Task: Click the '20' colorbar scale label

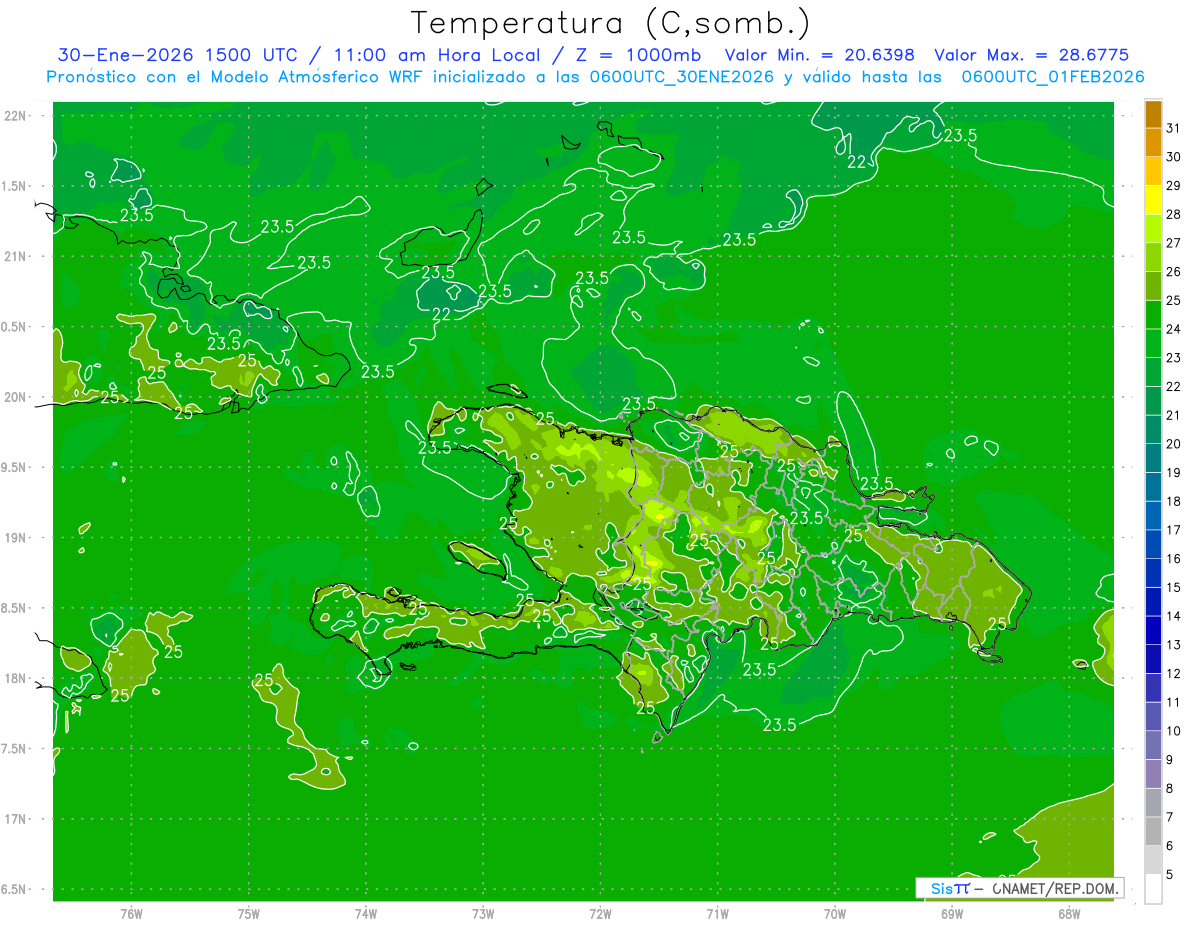Action: pyautogui.click(x=1173, y=443)
